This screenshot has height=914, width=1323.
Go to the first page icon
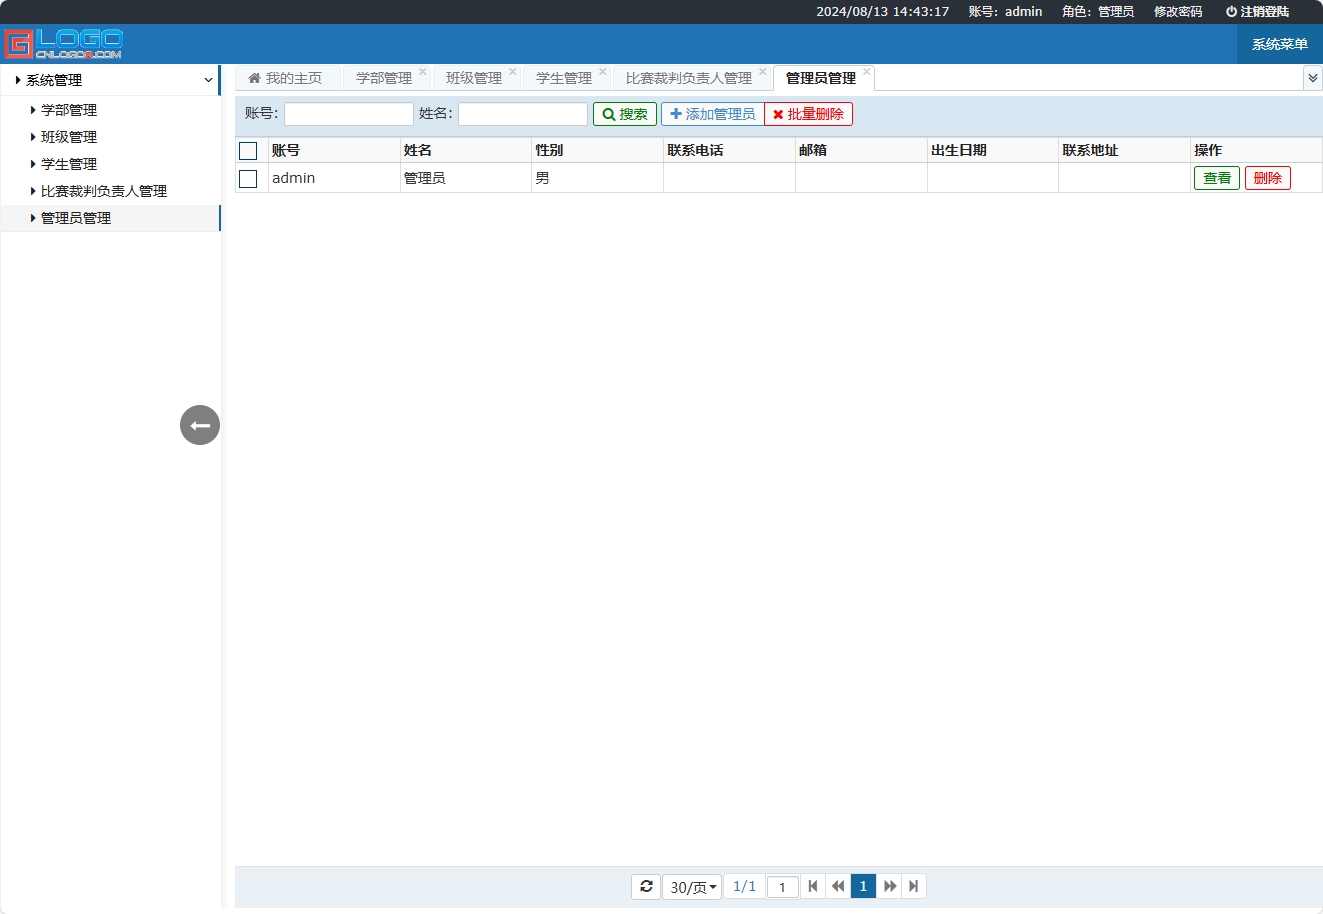pyautogui.click(x=813, y=886)
